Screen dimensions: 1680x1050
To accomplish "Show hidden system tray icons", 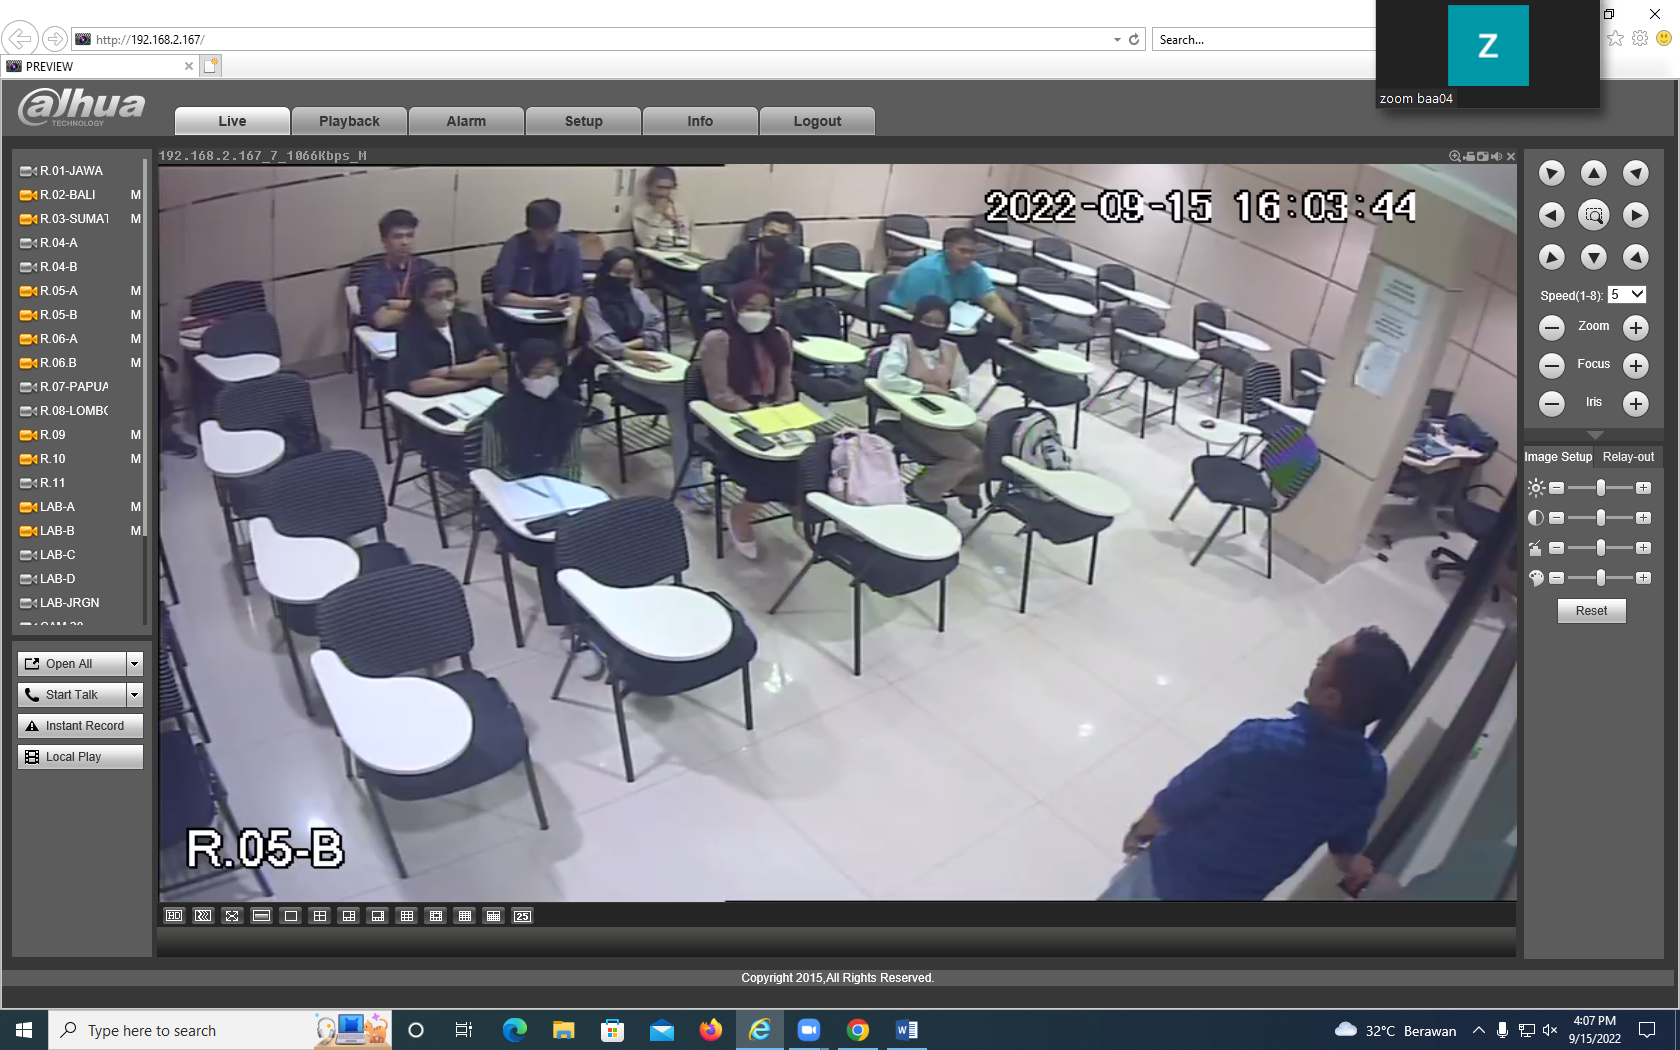I will pos(1478,1030).
